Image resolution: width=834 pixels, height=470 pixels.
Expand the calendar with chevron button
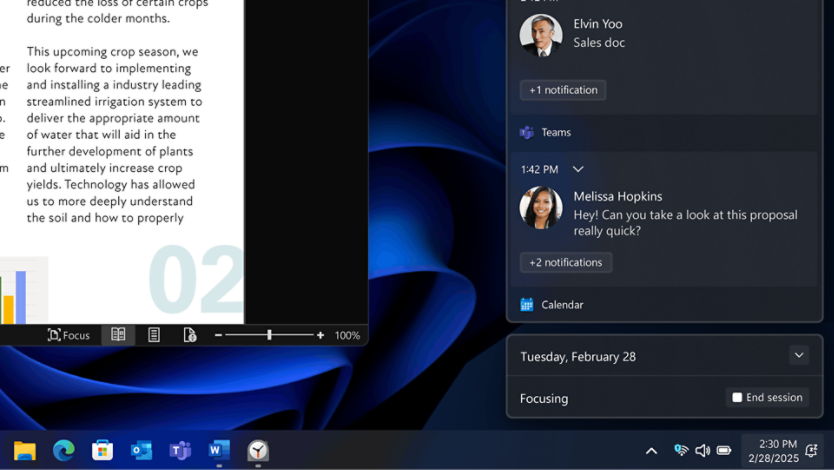(x=799, y=355)
